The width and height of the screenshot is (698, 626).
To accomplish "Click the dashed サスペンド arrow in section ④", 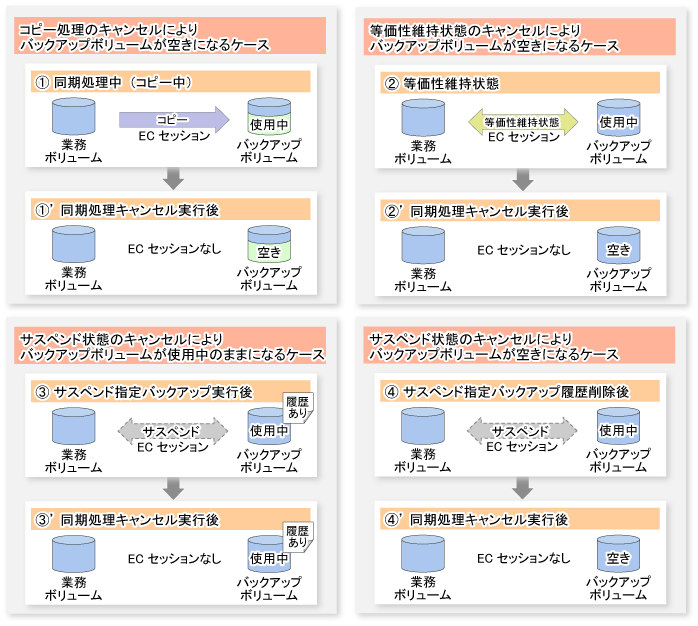I will [x=521, y=431].
